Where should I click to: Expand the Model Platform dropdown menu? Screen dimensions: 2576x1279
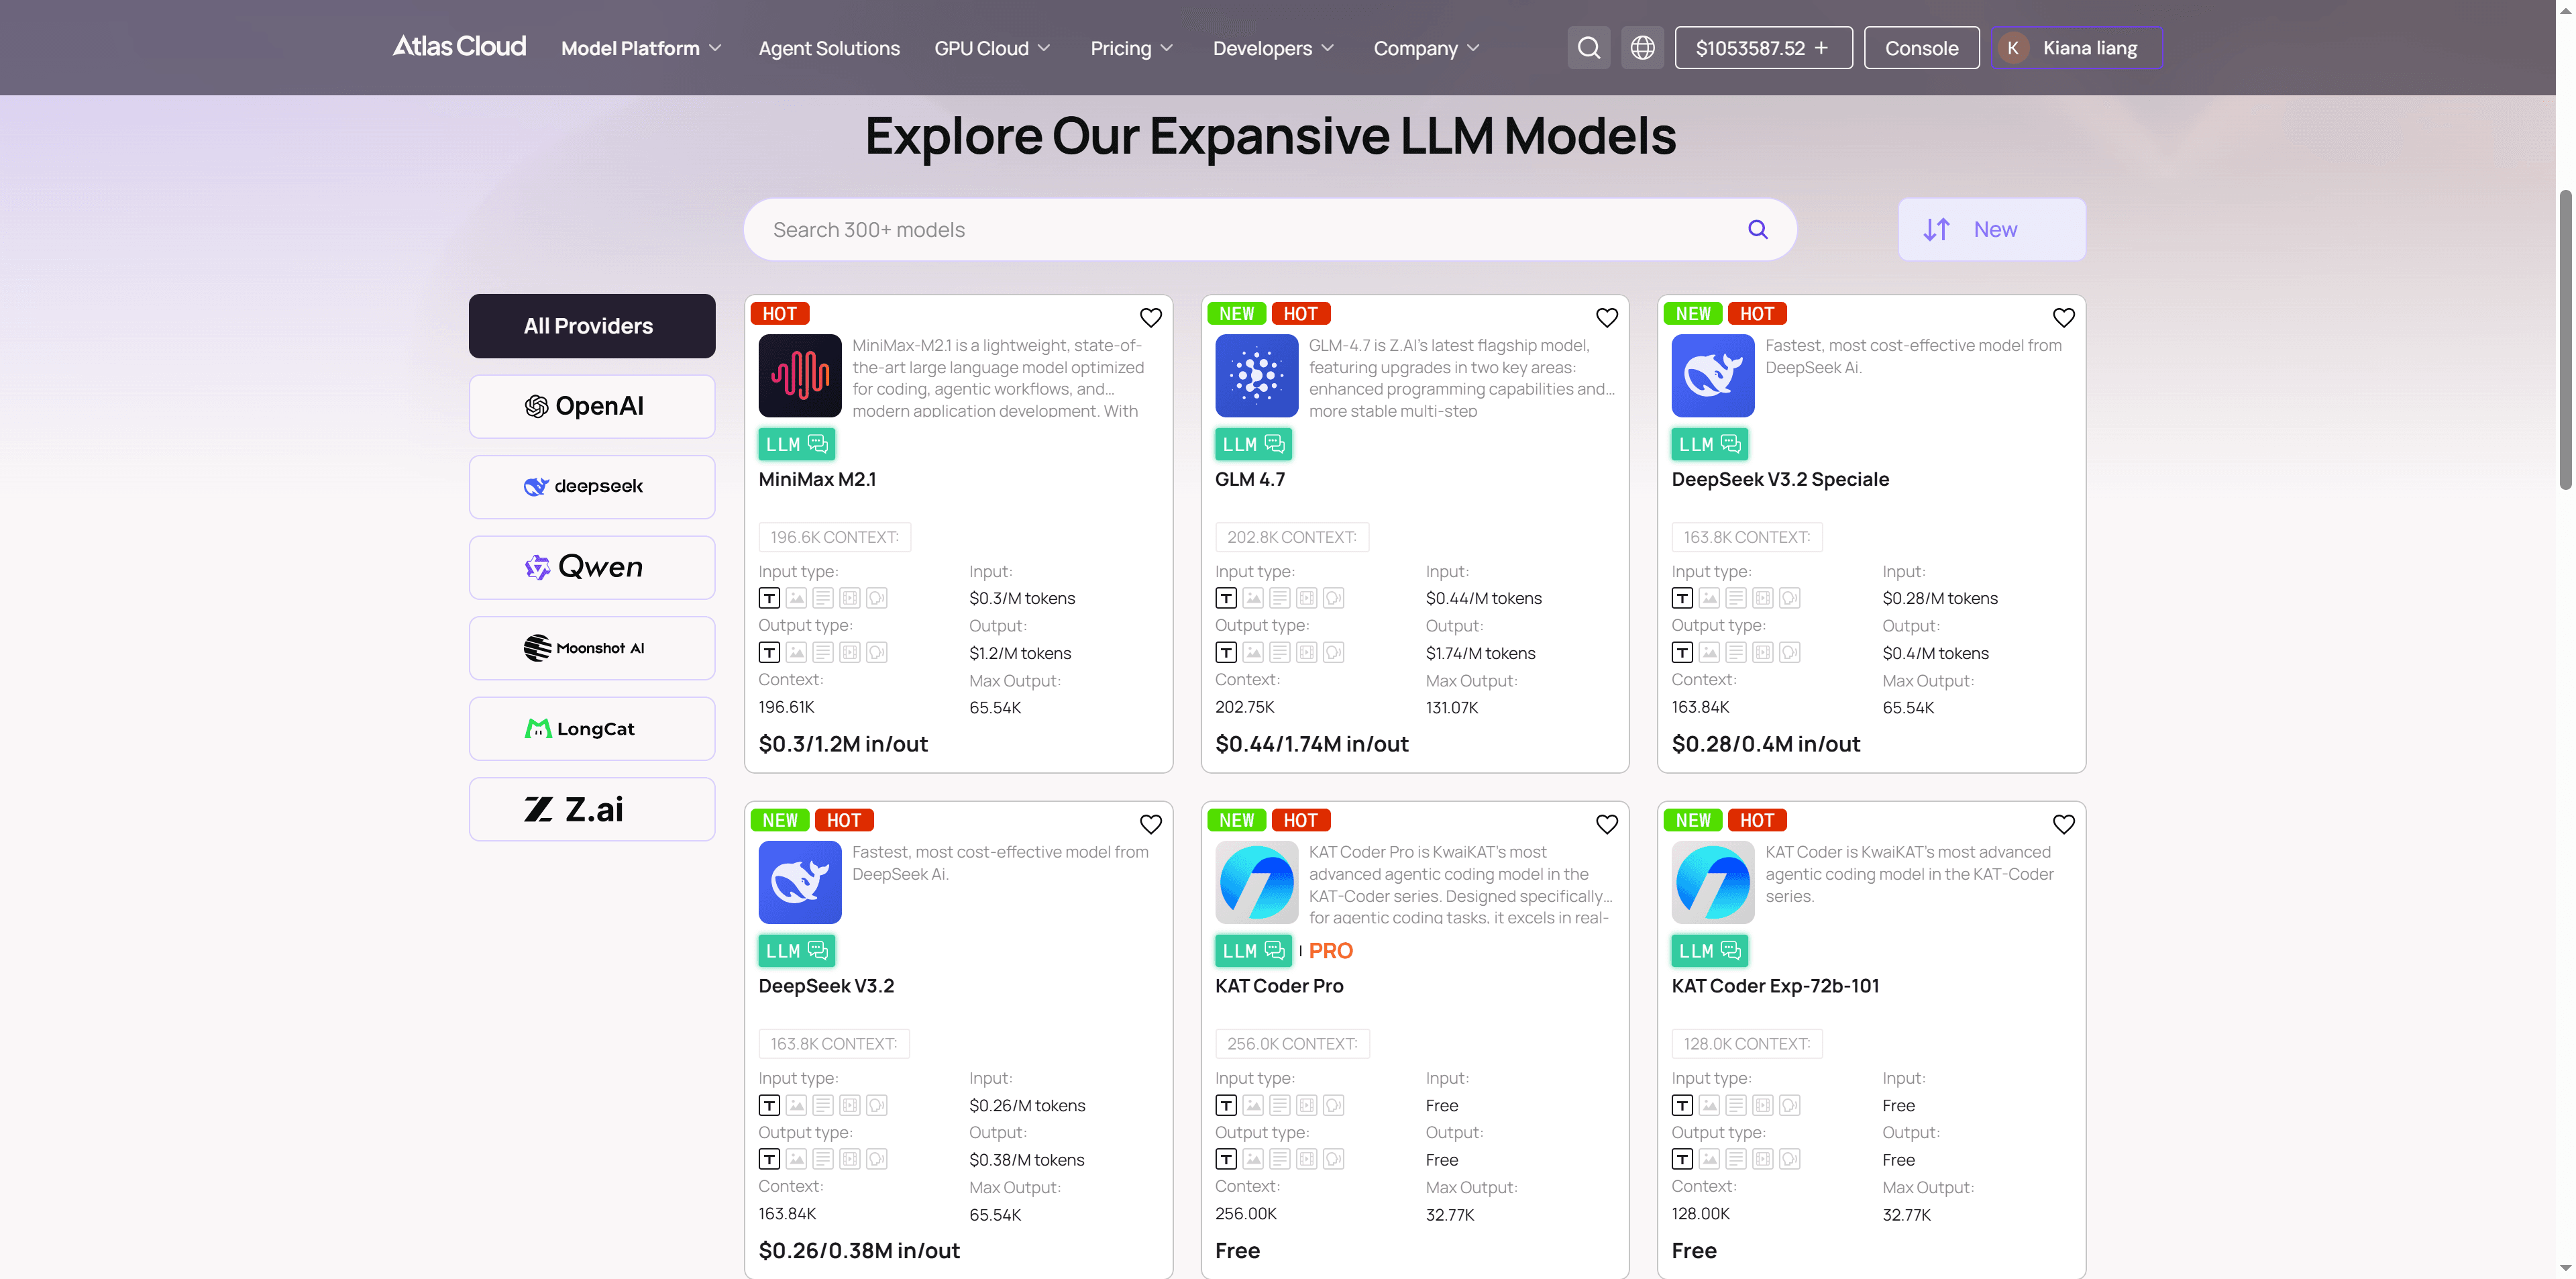pos(641,48)
